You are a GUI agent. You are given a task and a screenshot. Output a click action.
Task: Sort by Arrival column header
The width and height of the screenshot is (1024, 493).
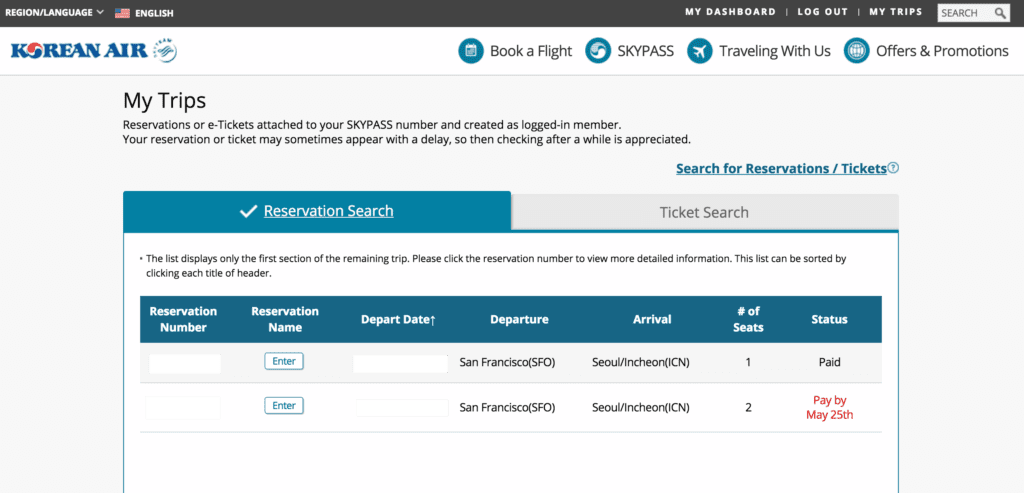point(652,319)
